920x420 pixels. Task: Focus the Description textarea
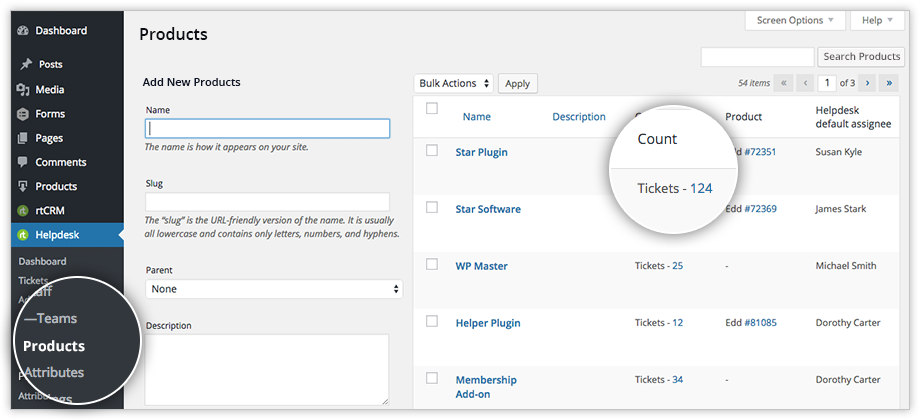pyautogui.click(x=267, y=370)
